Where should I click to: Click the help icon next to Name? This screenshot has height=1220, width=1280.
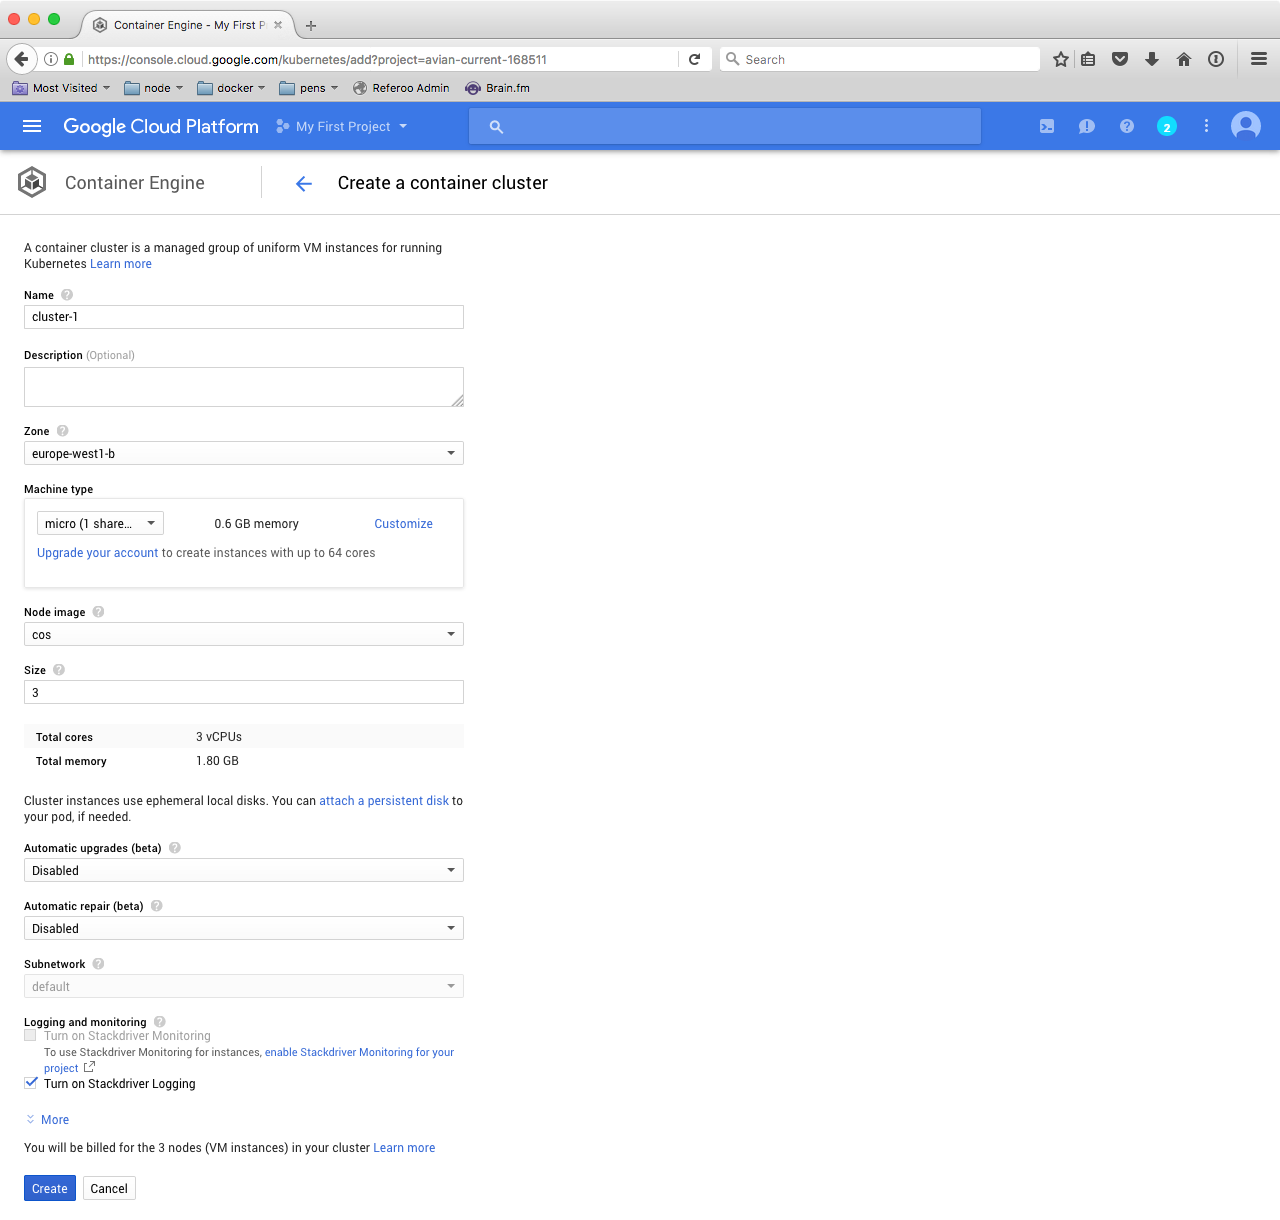point(67,295)
